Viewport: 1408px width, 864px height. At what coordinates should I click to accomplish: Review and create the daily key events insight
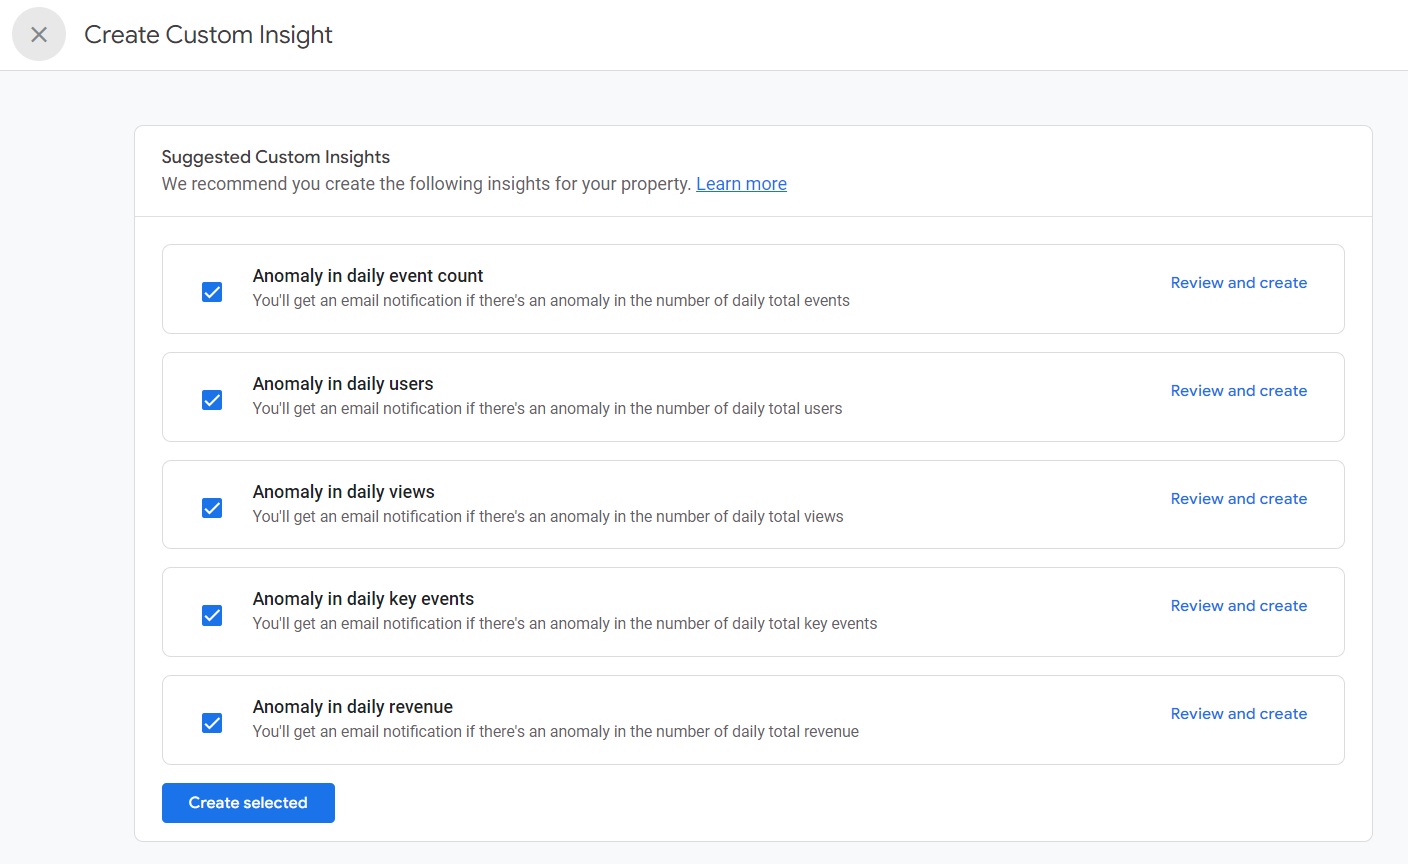click(1239, 606)
